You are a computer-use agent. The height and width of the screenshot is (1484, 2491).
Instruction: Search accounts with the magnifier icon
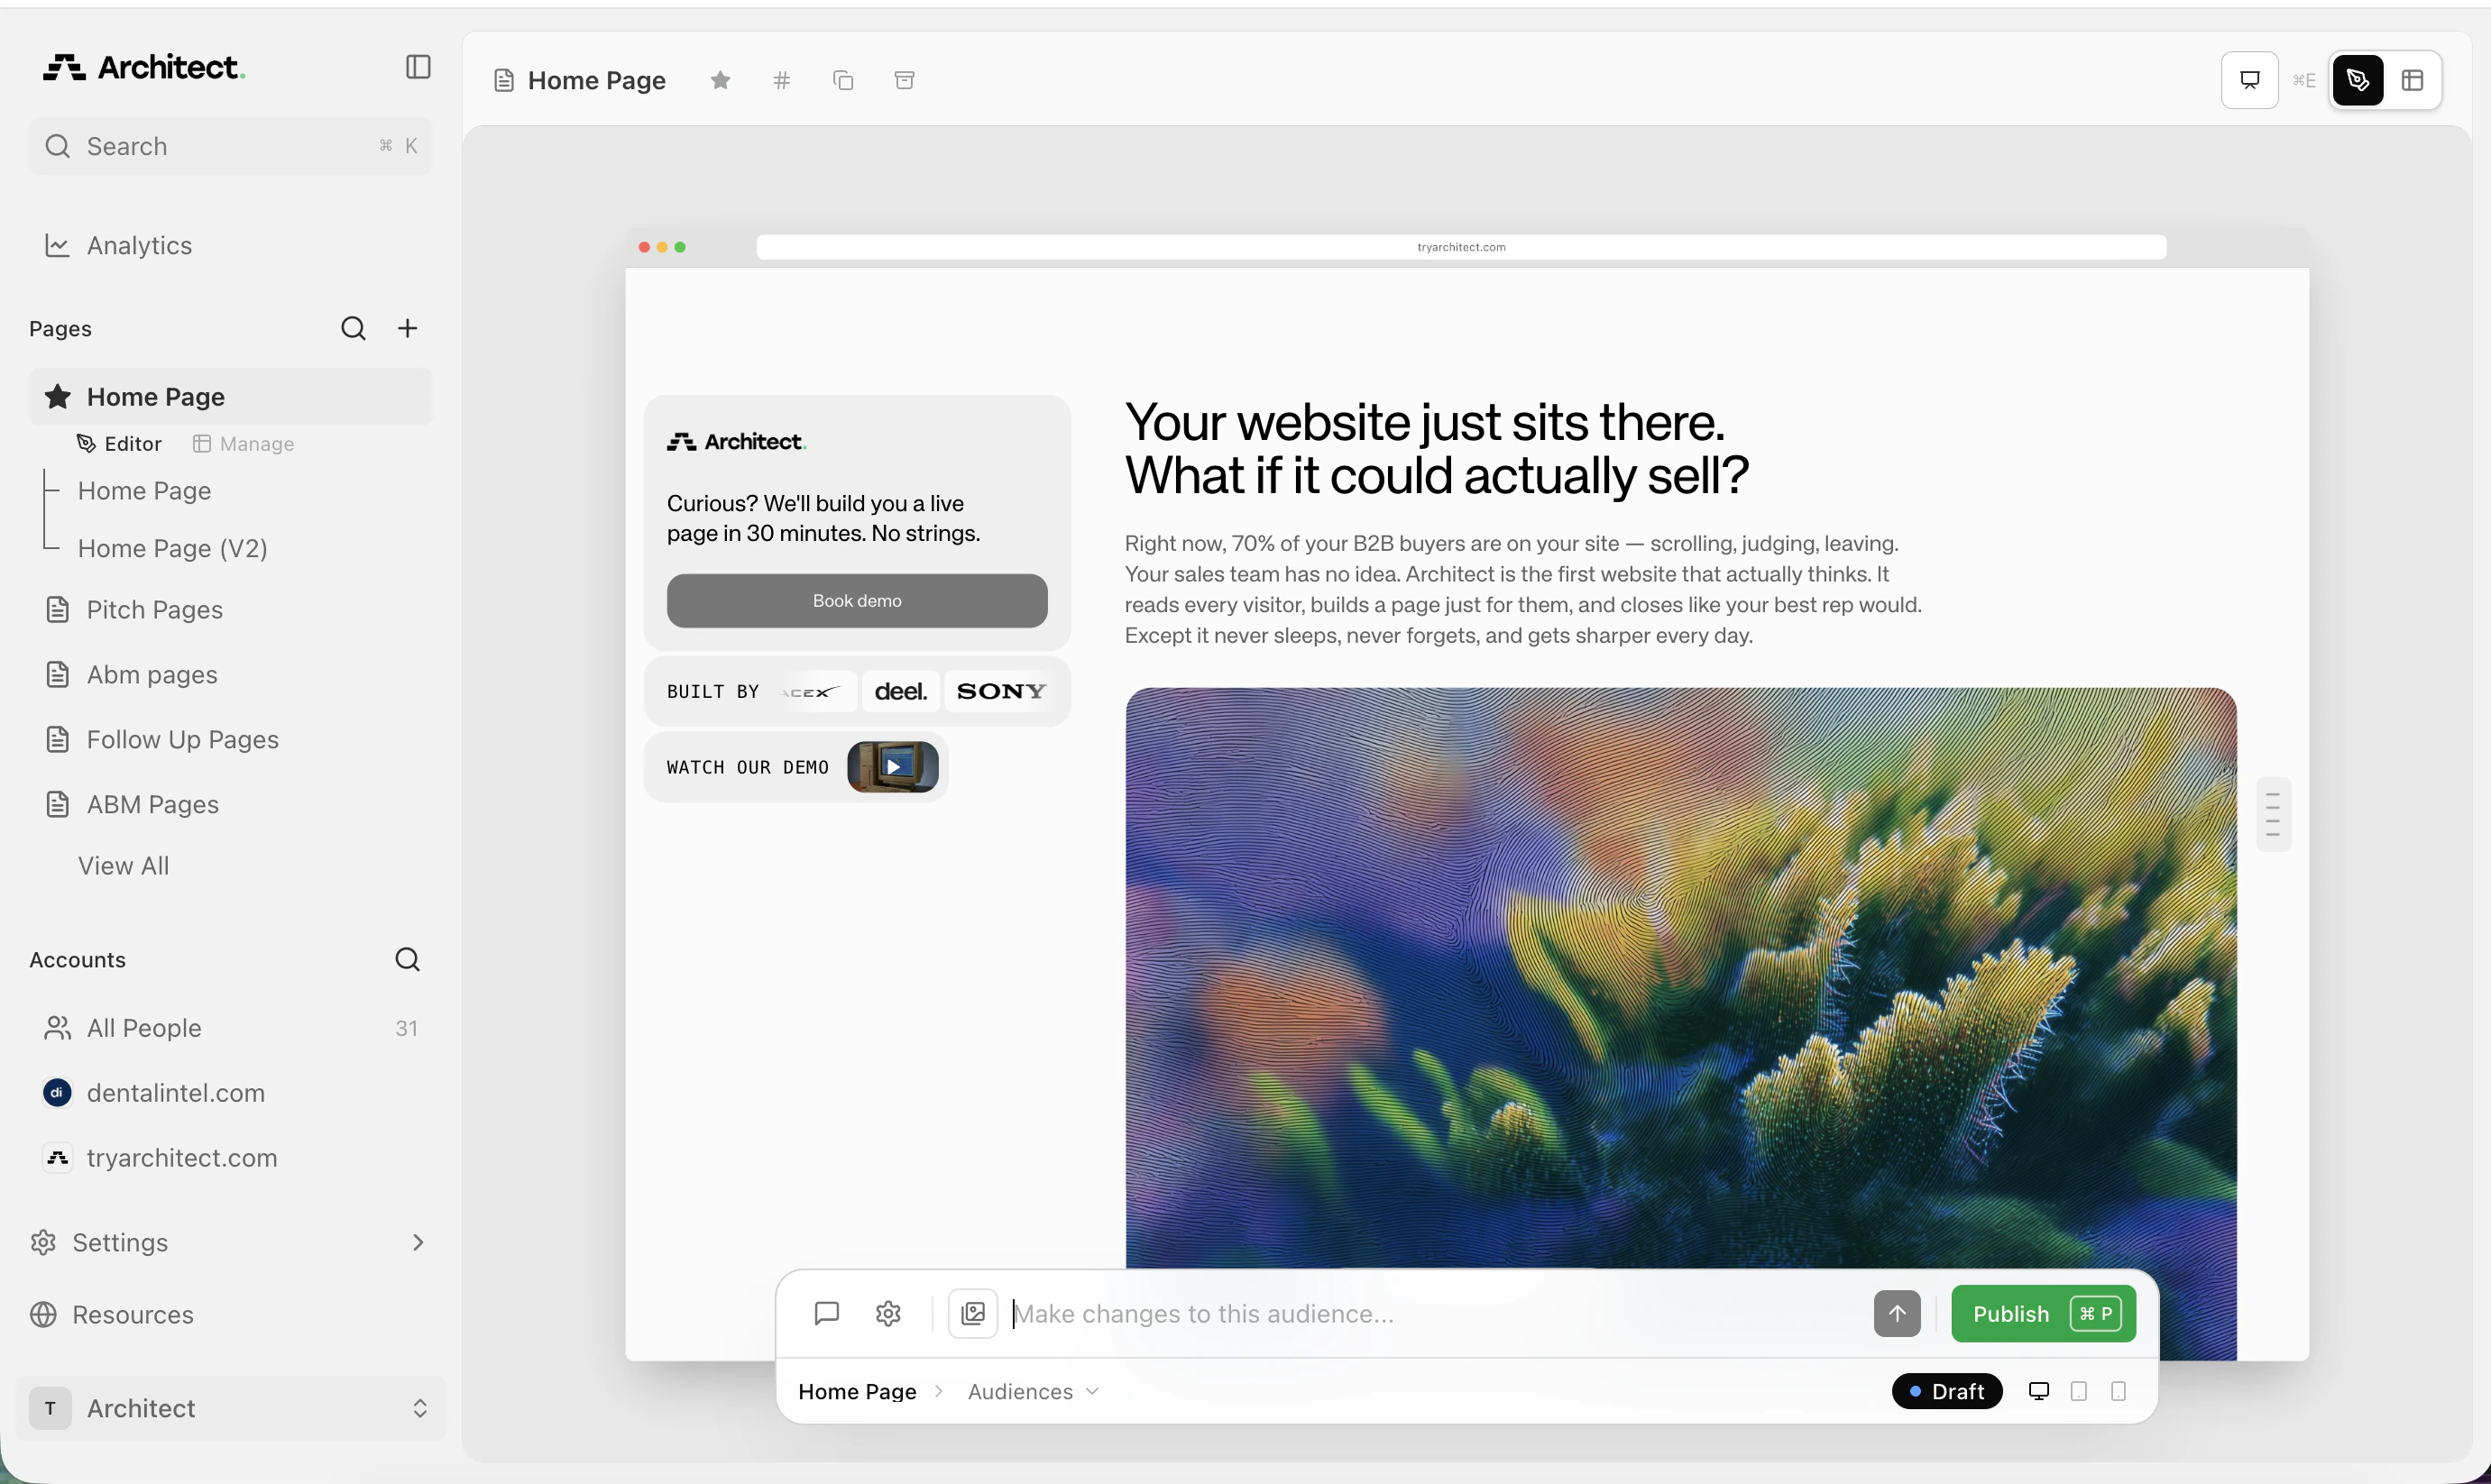point(407,960)
